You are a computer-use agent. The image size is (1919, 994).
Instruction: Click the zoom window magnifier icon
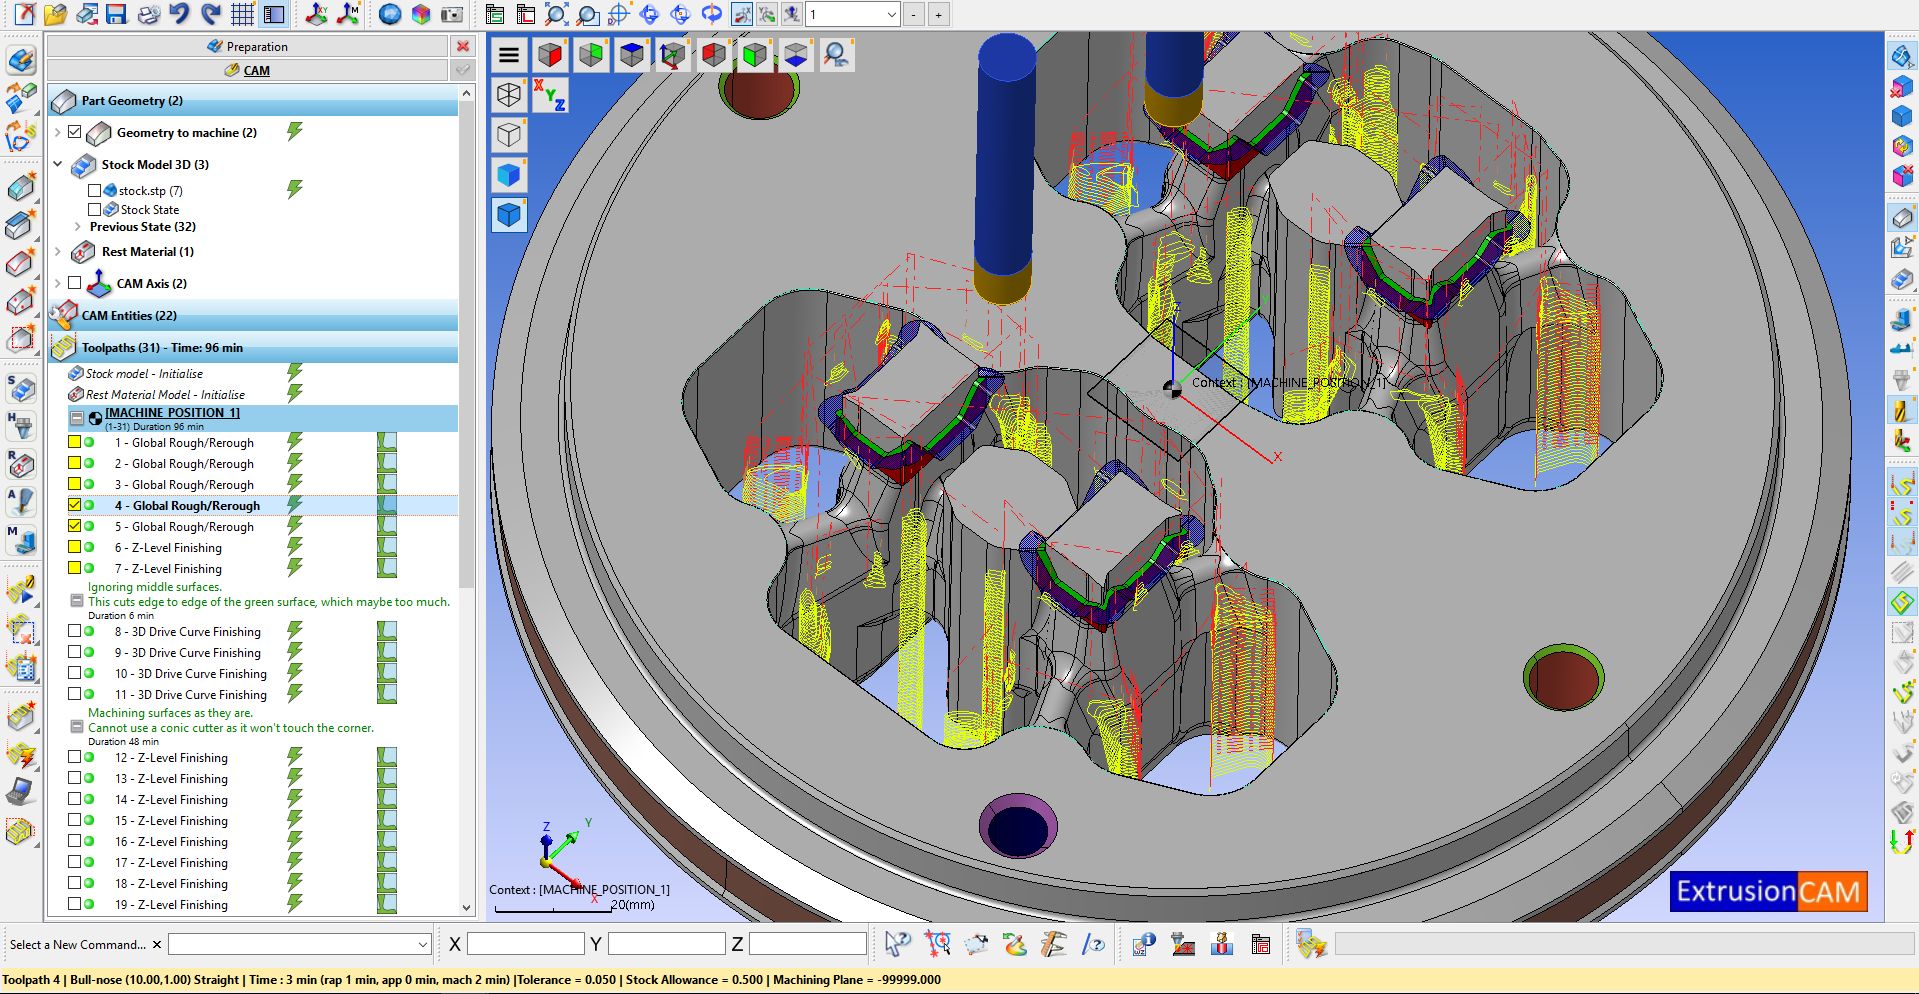pyautogui.click(x=587, y=14)
